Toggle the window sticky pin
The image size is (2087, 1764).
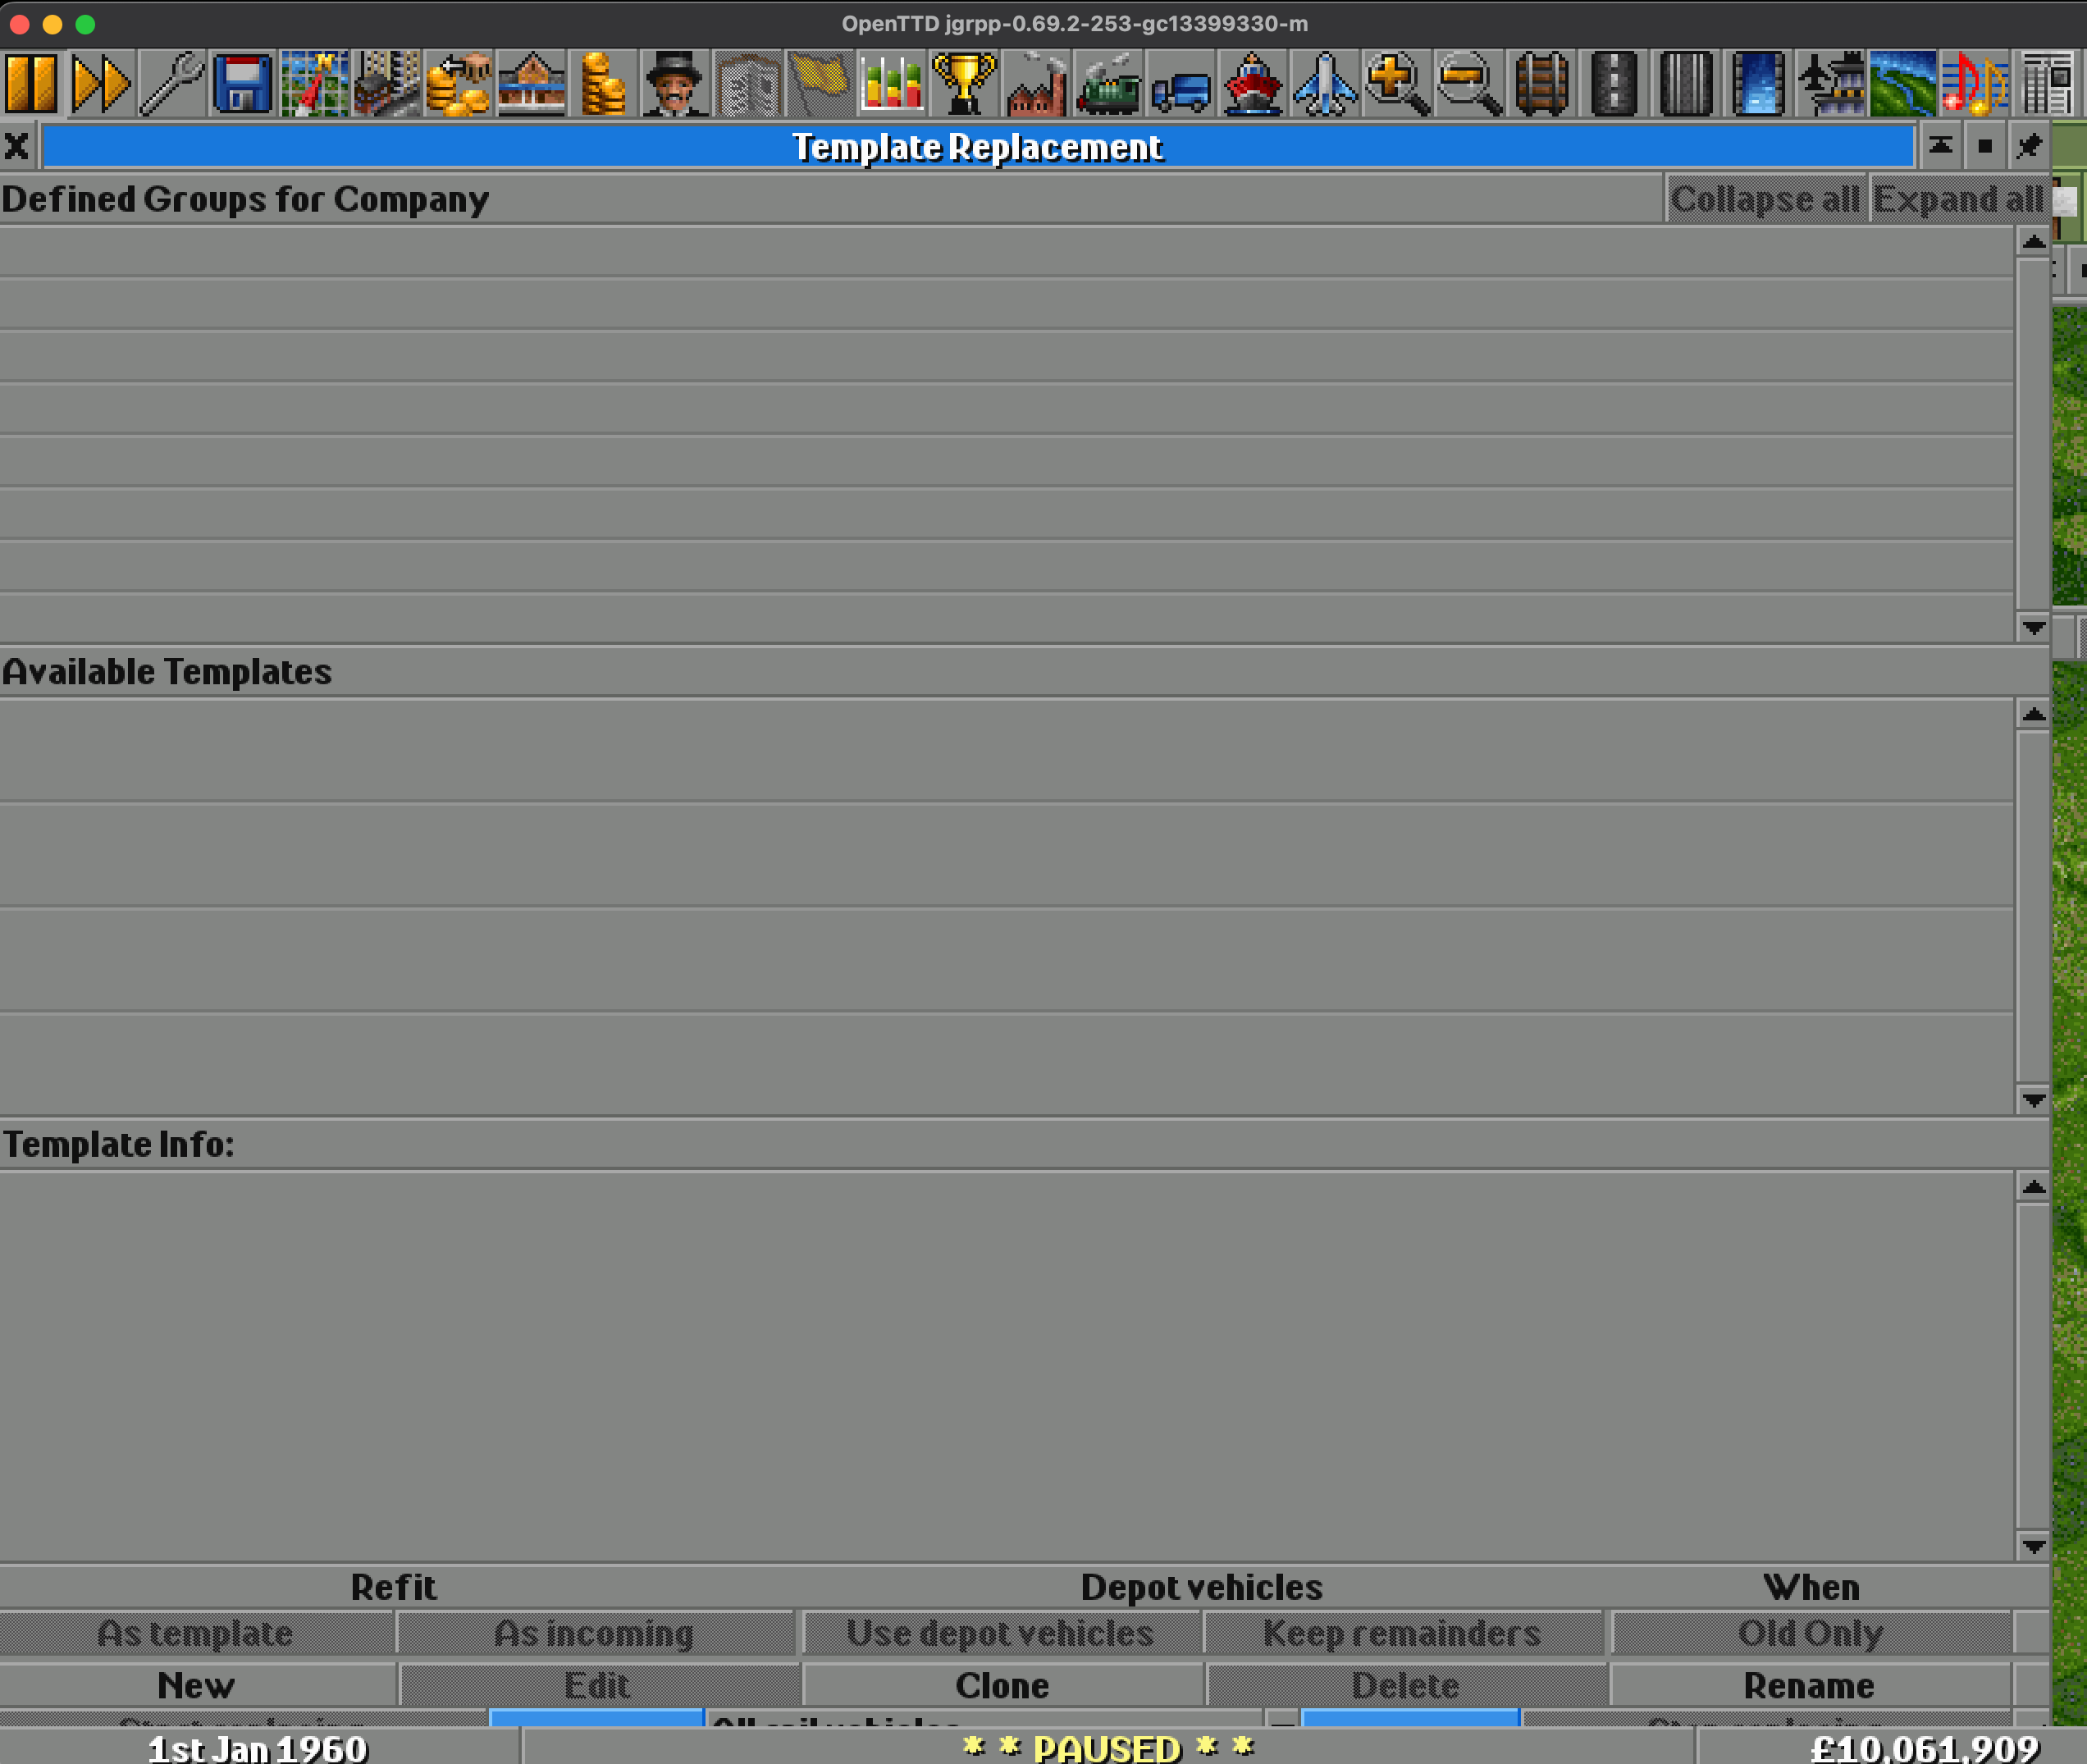coord(2029,147)
